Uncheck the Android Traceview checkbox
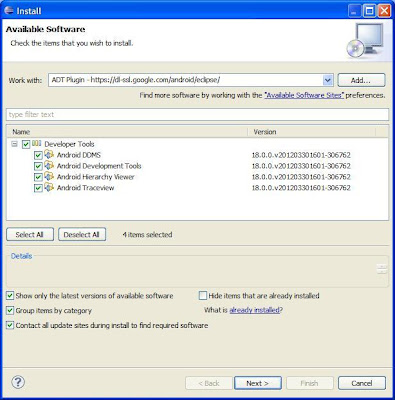Screen dimensions: 395x400 [38, 188]
